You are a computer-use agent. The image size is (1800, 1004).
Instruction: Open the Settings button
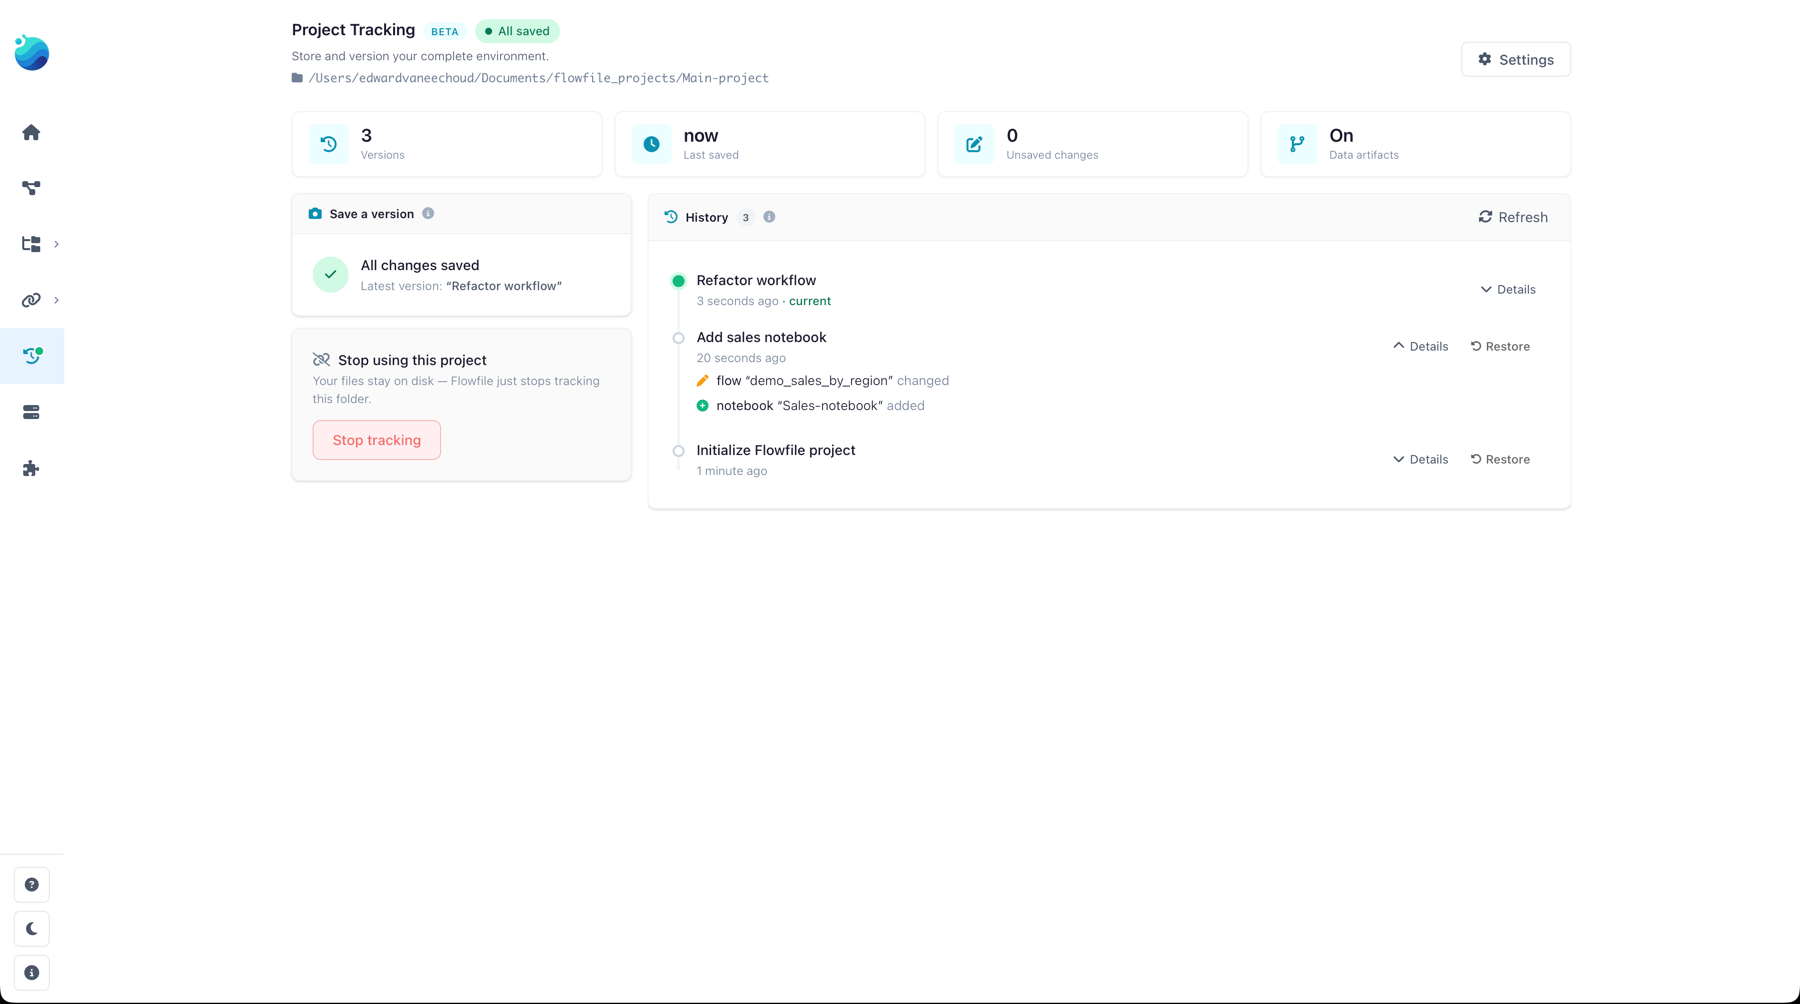1516,60
